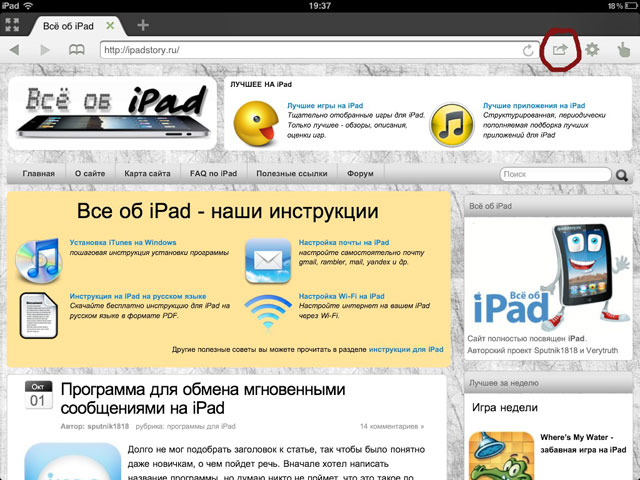This screenshot has width=640, height=480.
Task: Open Полезные ссылки menu item
Action: [292, 173]
